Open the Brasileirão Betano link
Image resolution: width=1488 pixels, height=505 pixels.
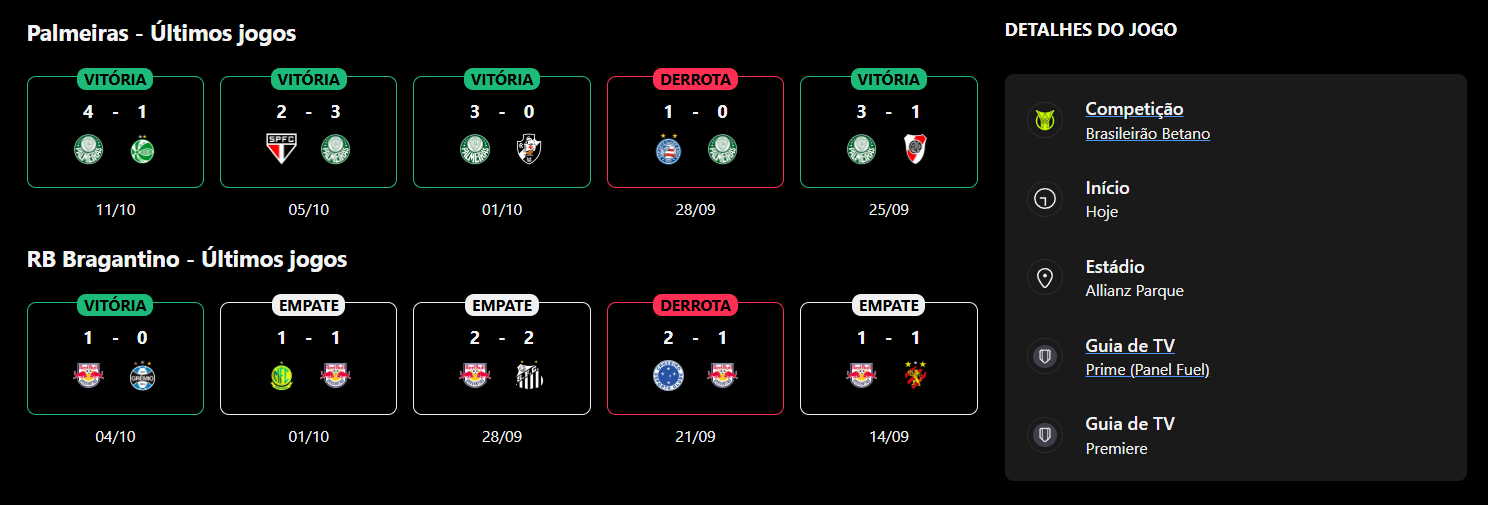(1147, 134)
